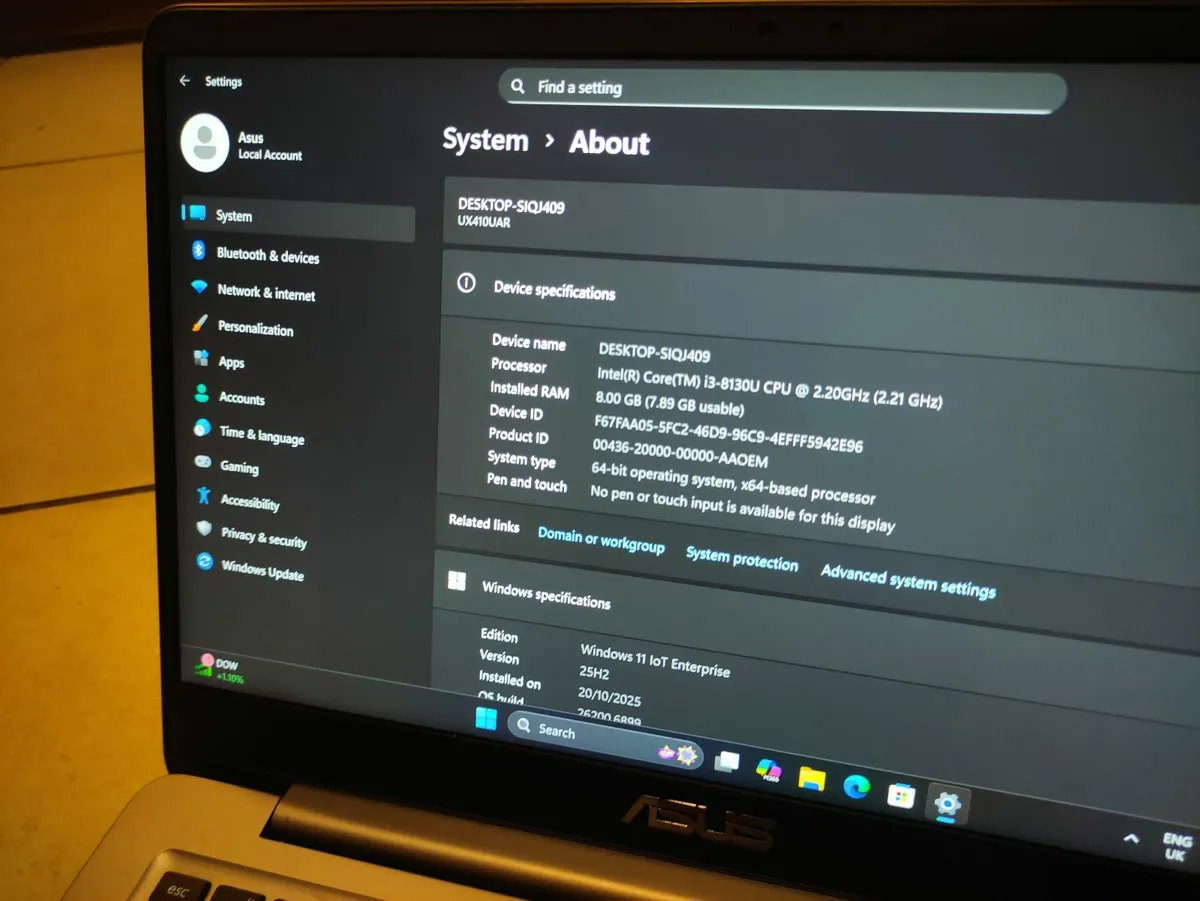Click the Accessibility figure icon
Viewport: 1200px width, 901px height.
204,495
